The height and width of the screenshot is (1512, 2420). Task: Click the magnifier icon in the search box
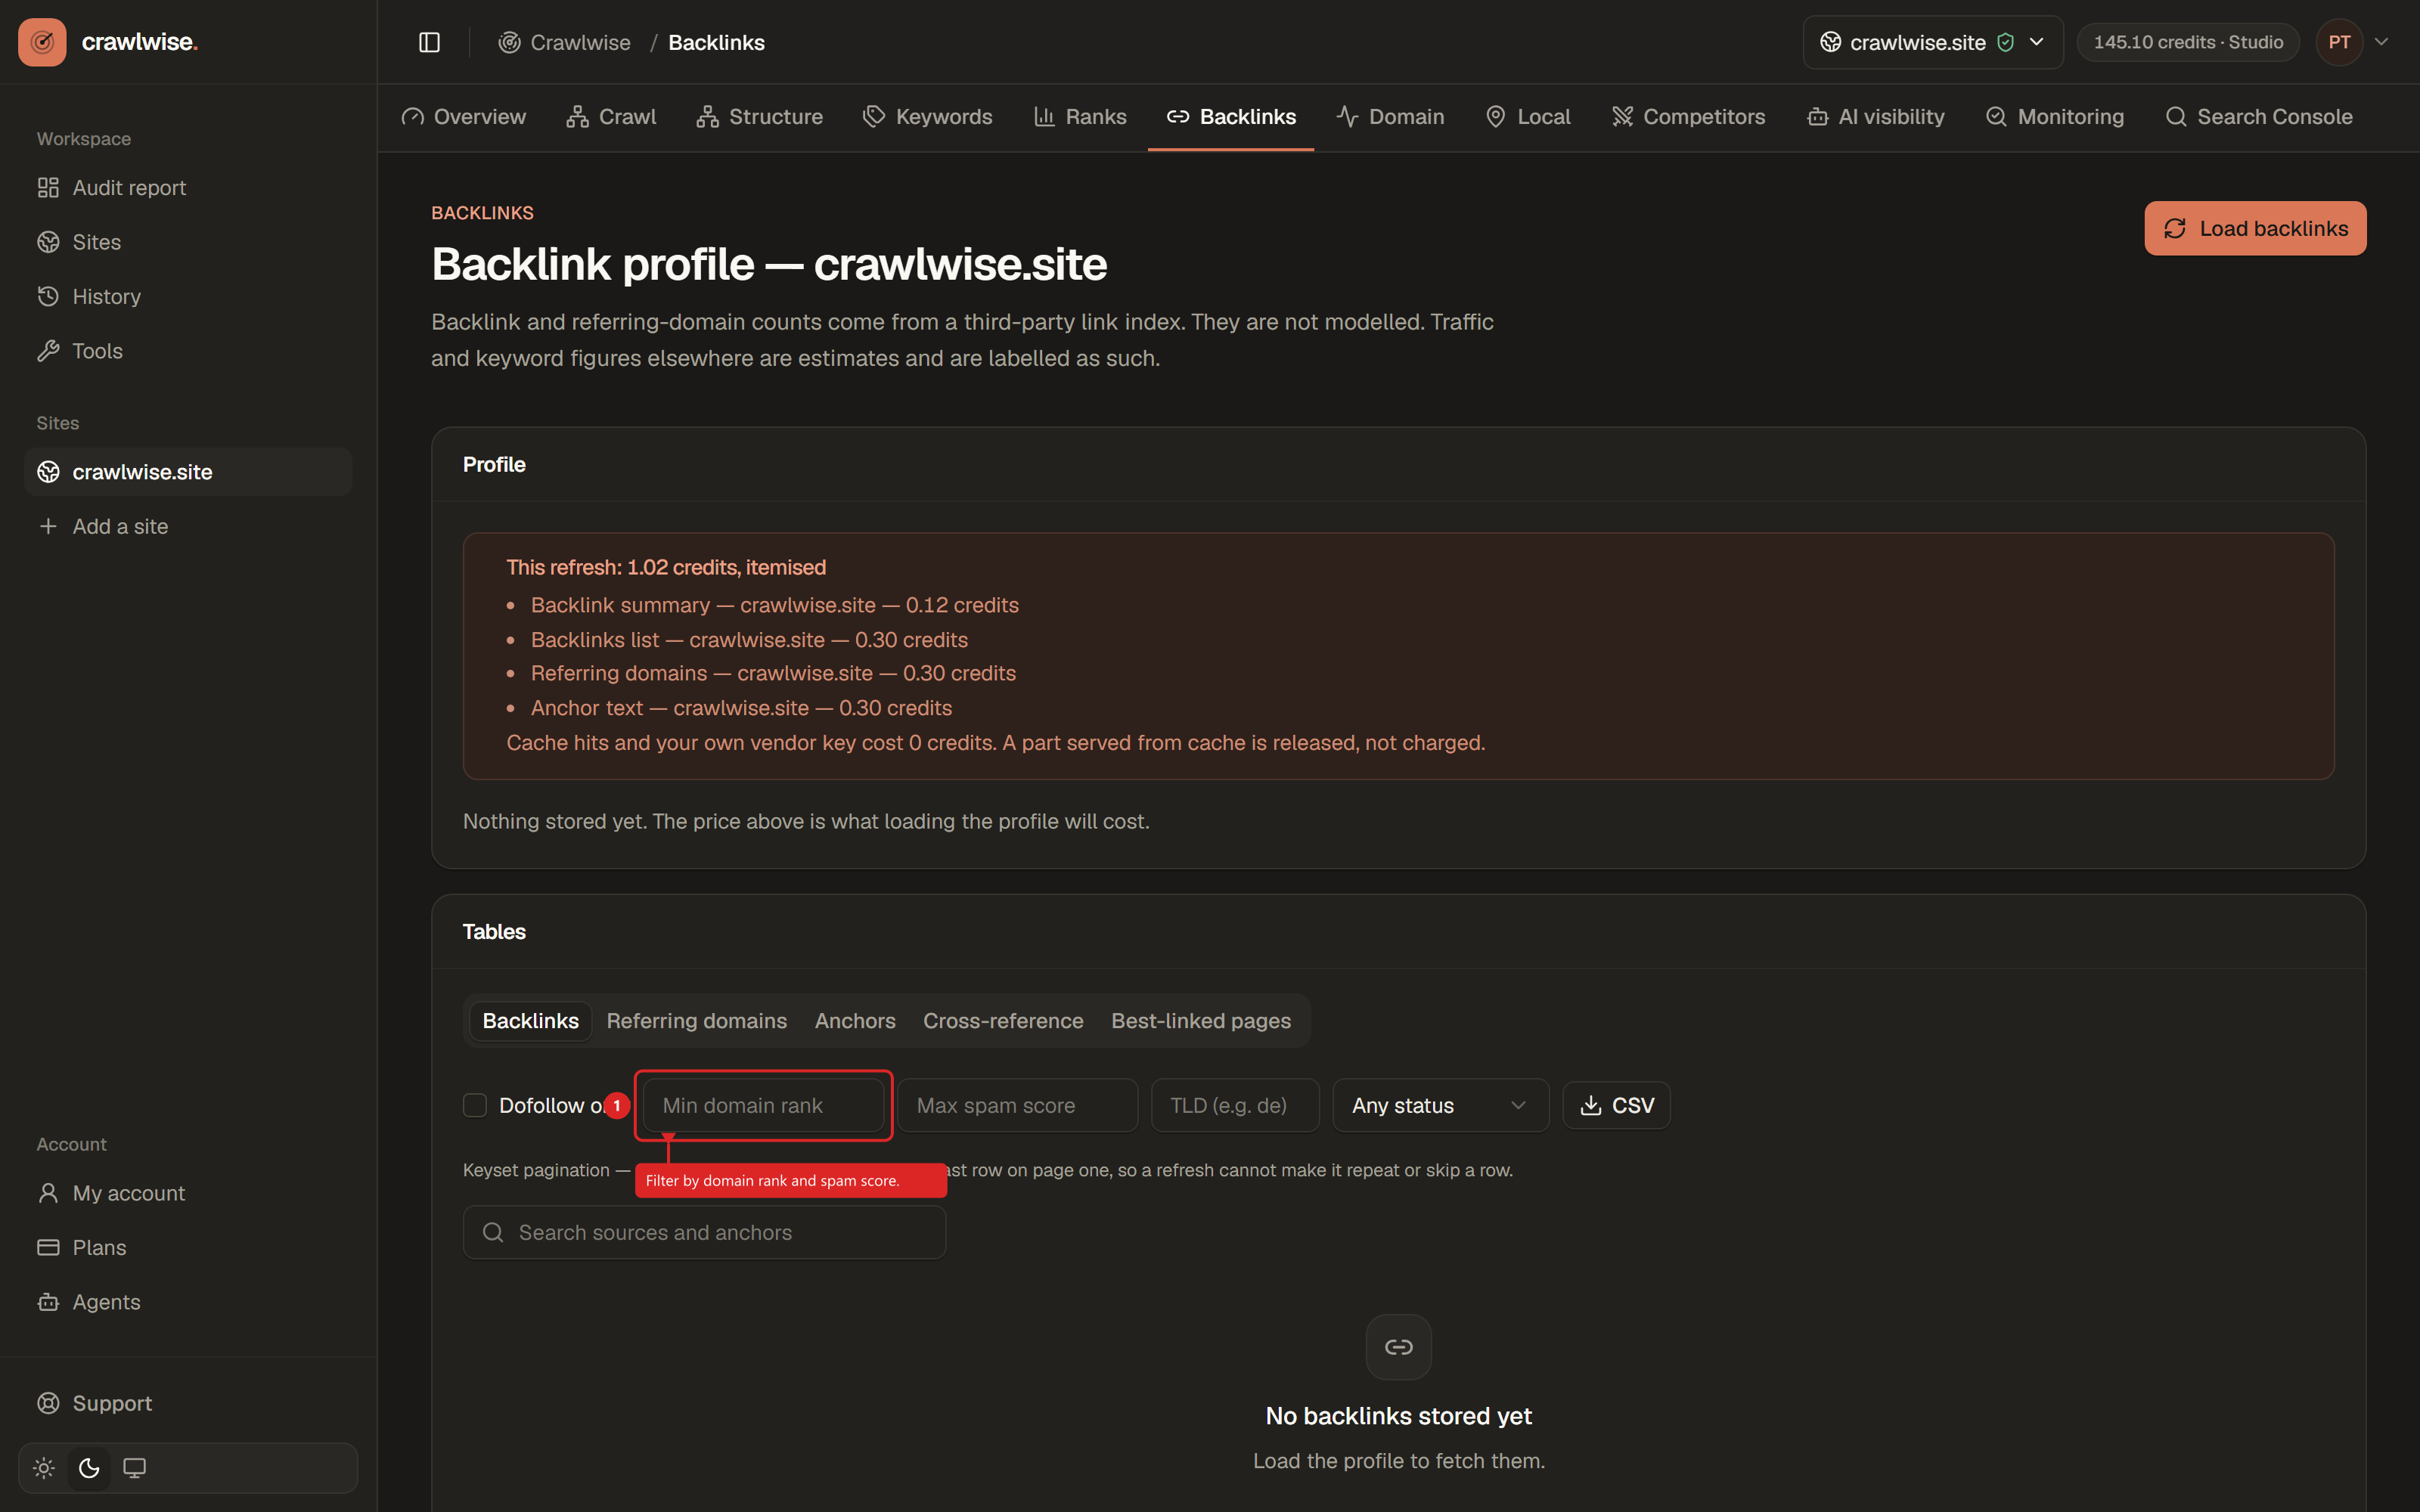coord(493,1232)
